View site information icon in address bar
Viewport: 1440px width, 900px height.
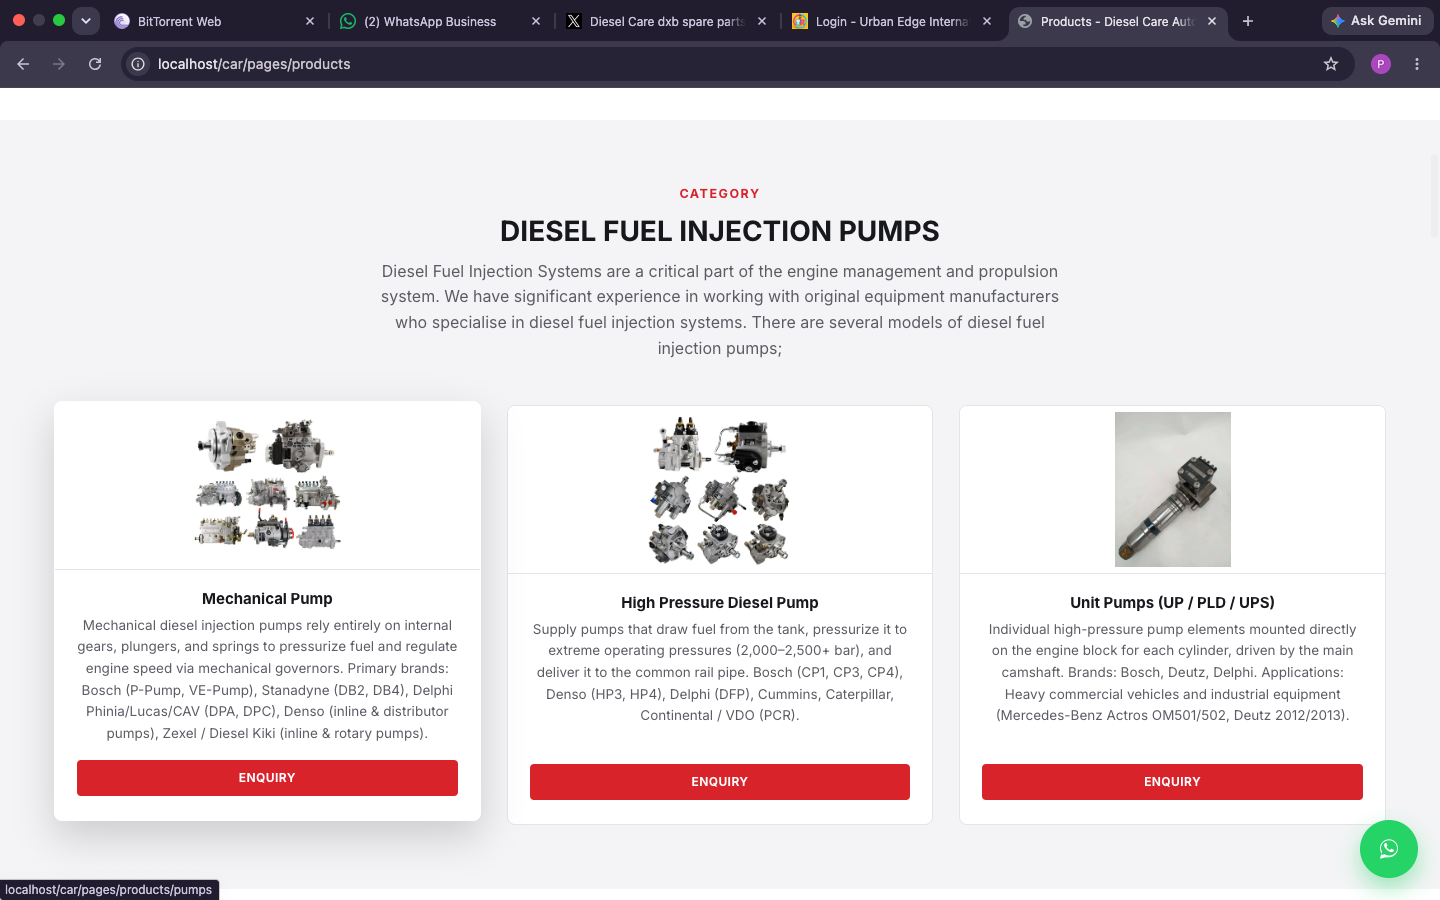pyautogui.click(x=138, y=64)
